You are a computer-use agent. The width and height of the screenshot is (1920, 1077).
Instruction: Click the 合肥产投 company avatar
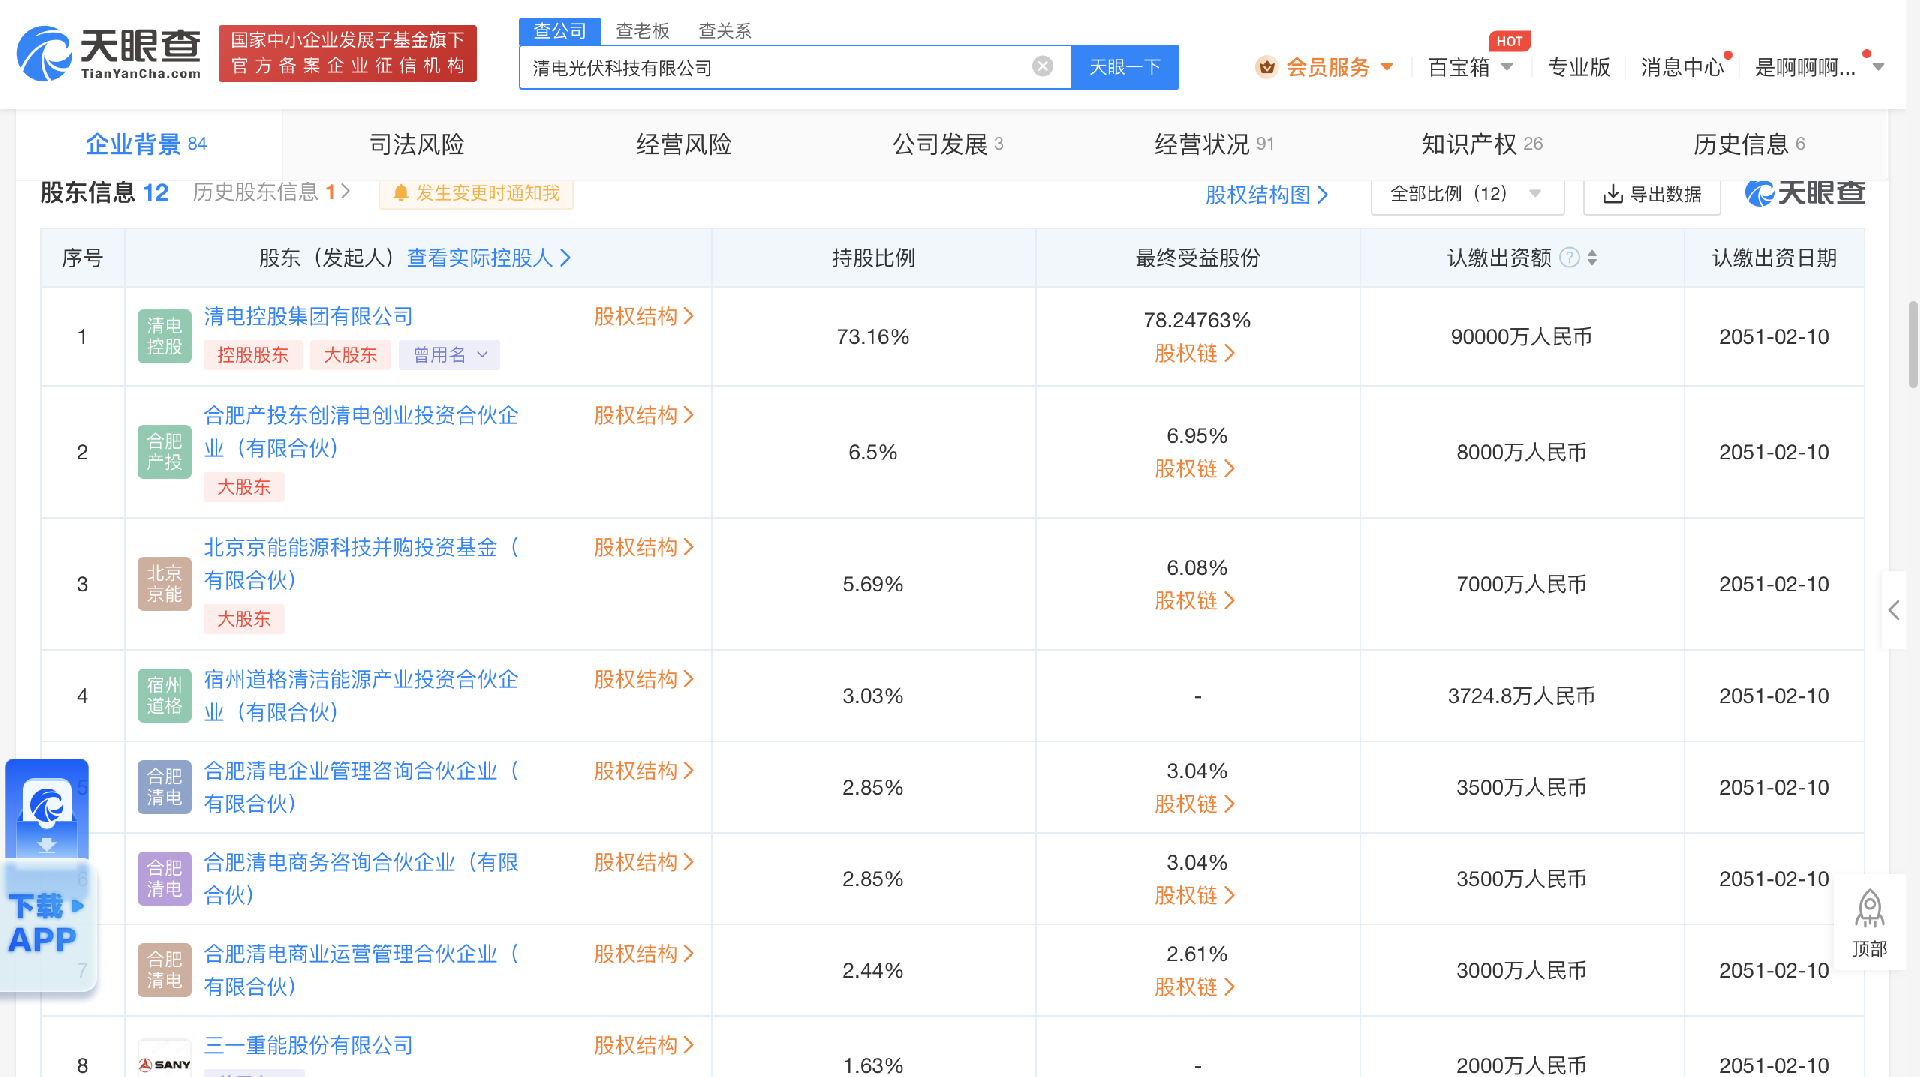point(164,452)
